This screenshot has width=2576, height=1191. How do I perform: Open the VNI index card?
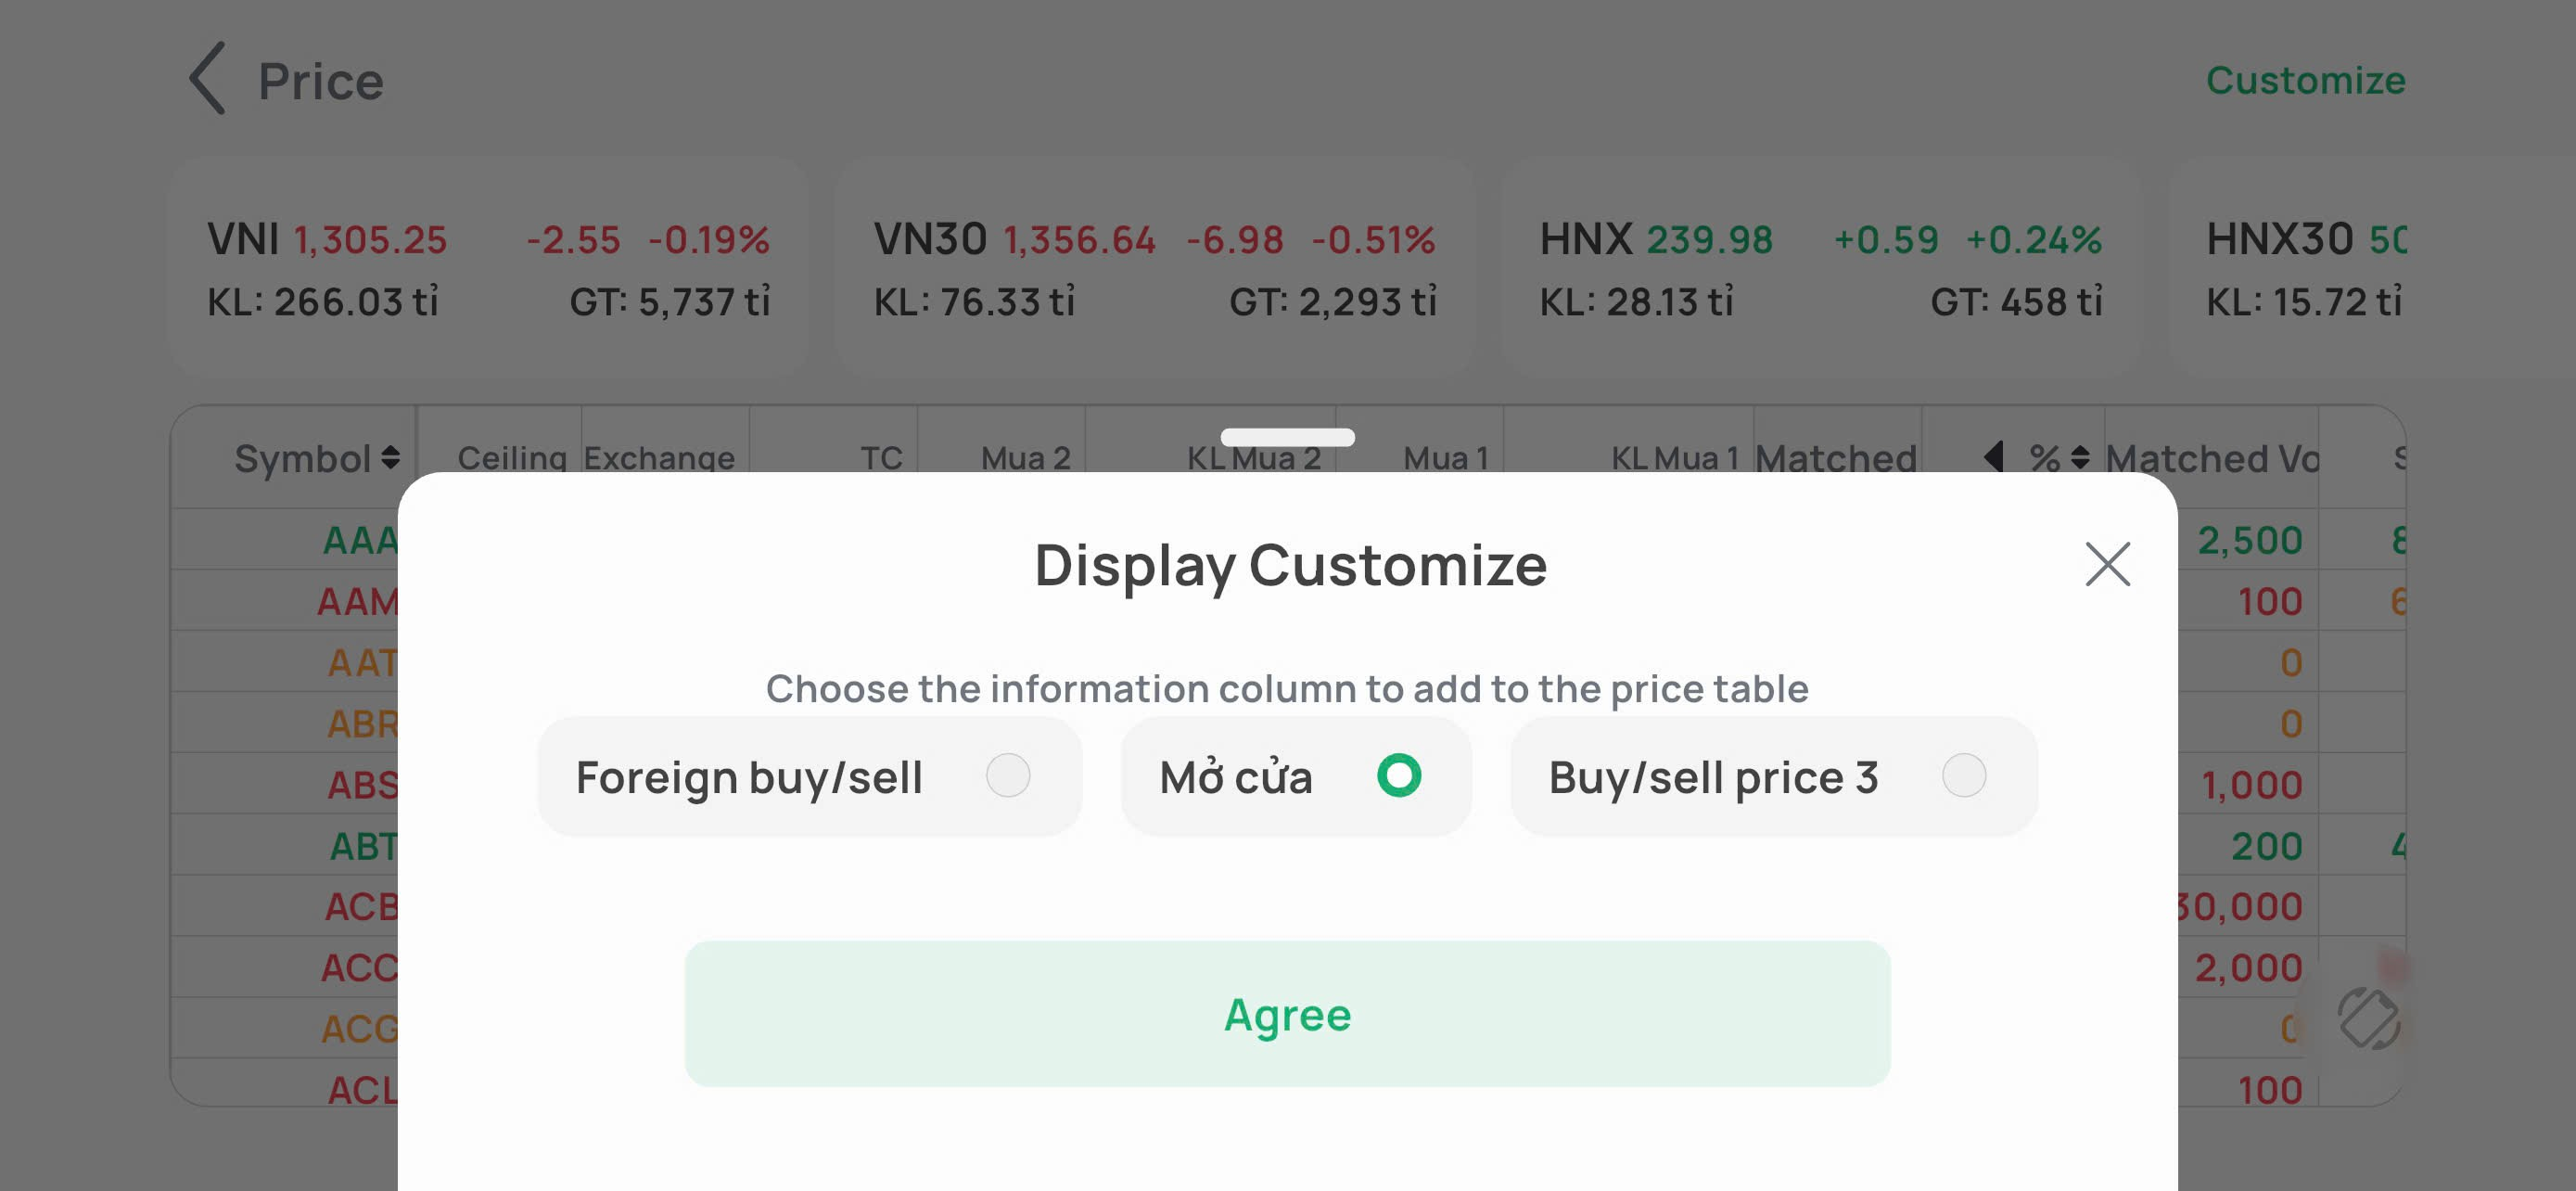tap(488, 268)
